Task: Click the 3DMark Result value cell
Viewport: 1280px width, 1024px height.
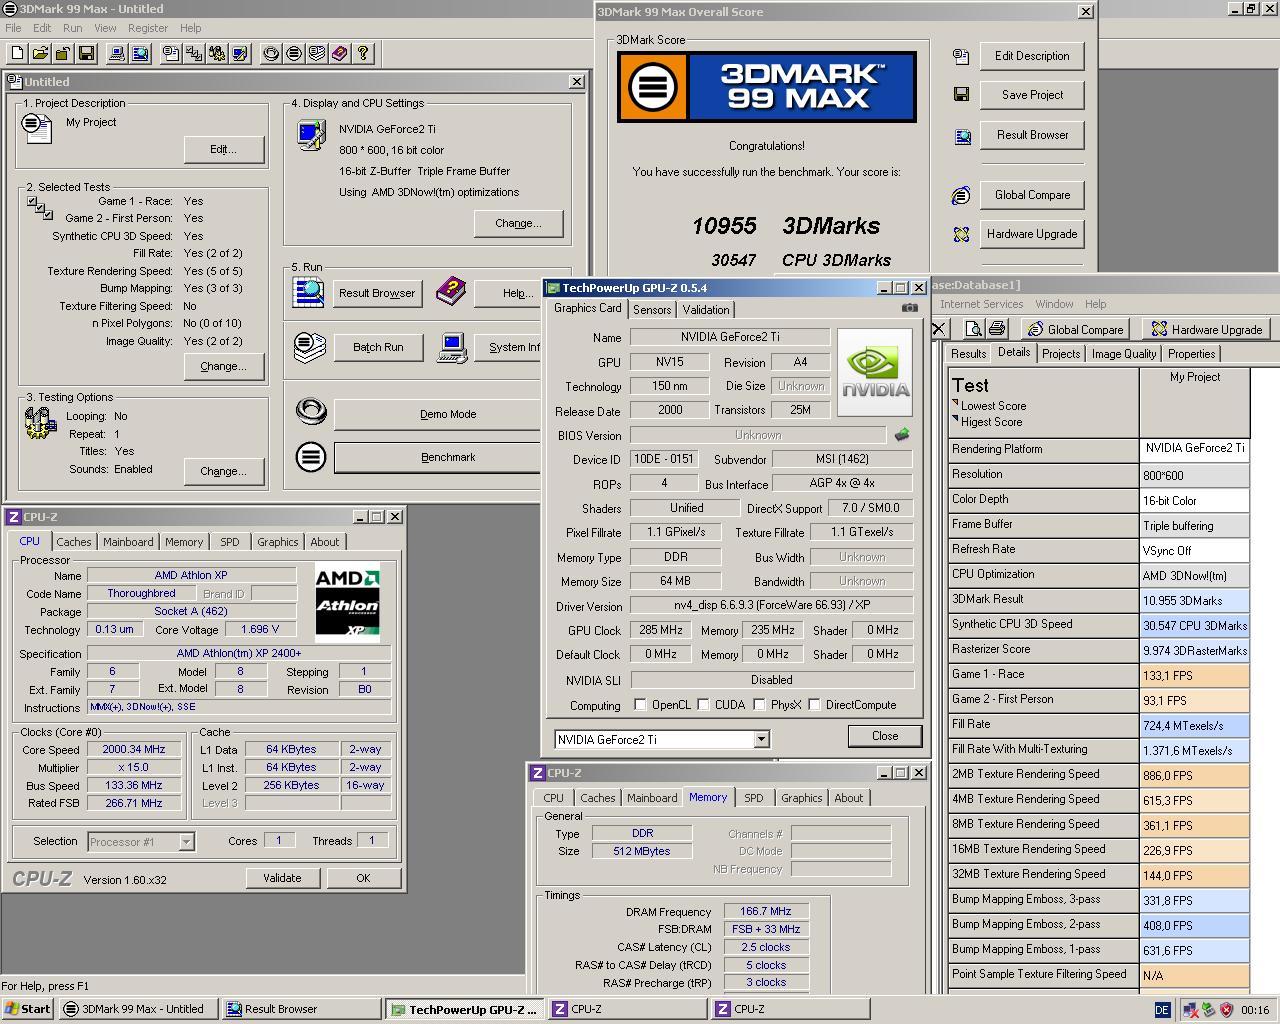Action: 1195,601
